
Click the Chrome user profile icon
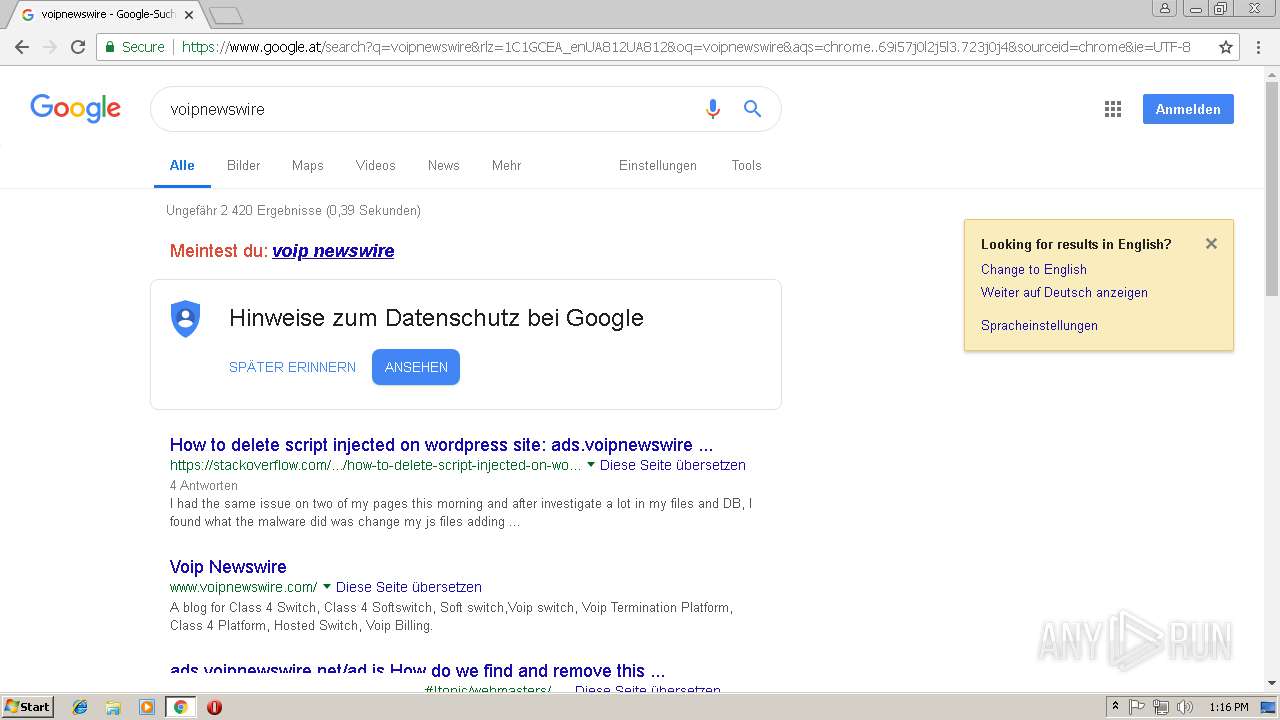coord(1164,8)
